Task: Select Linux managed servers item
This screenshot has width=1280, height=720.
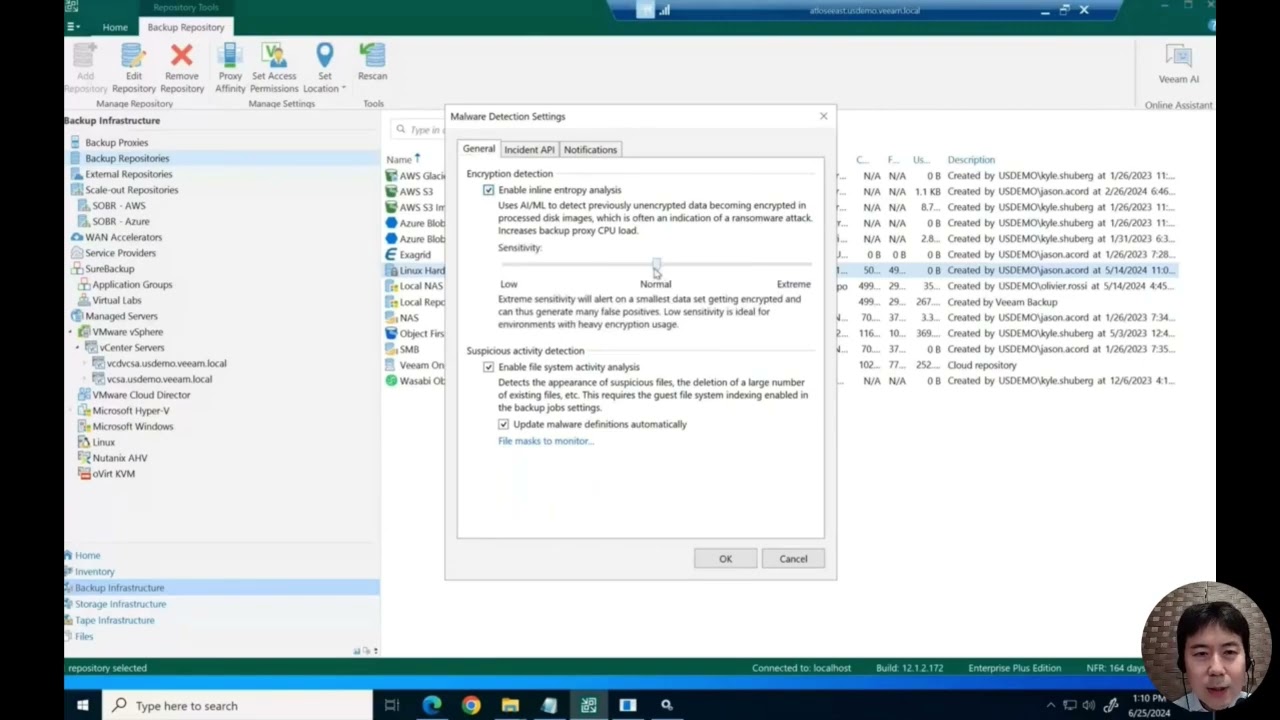Action: 103,442
